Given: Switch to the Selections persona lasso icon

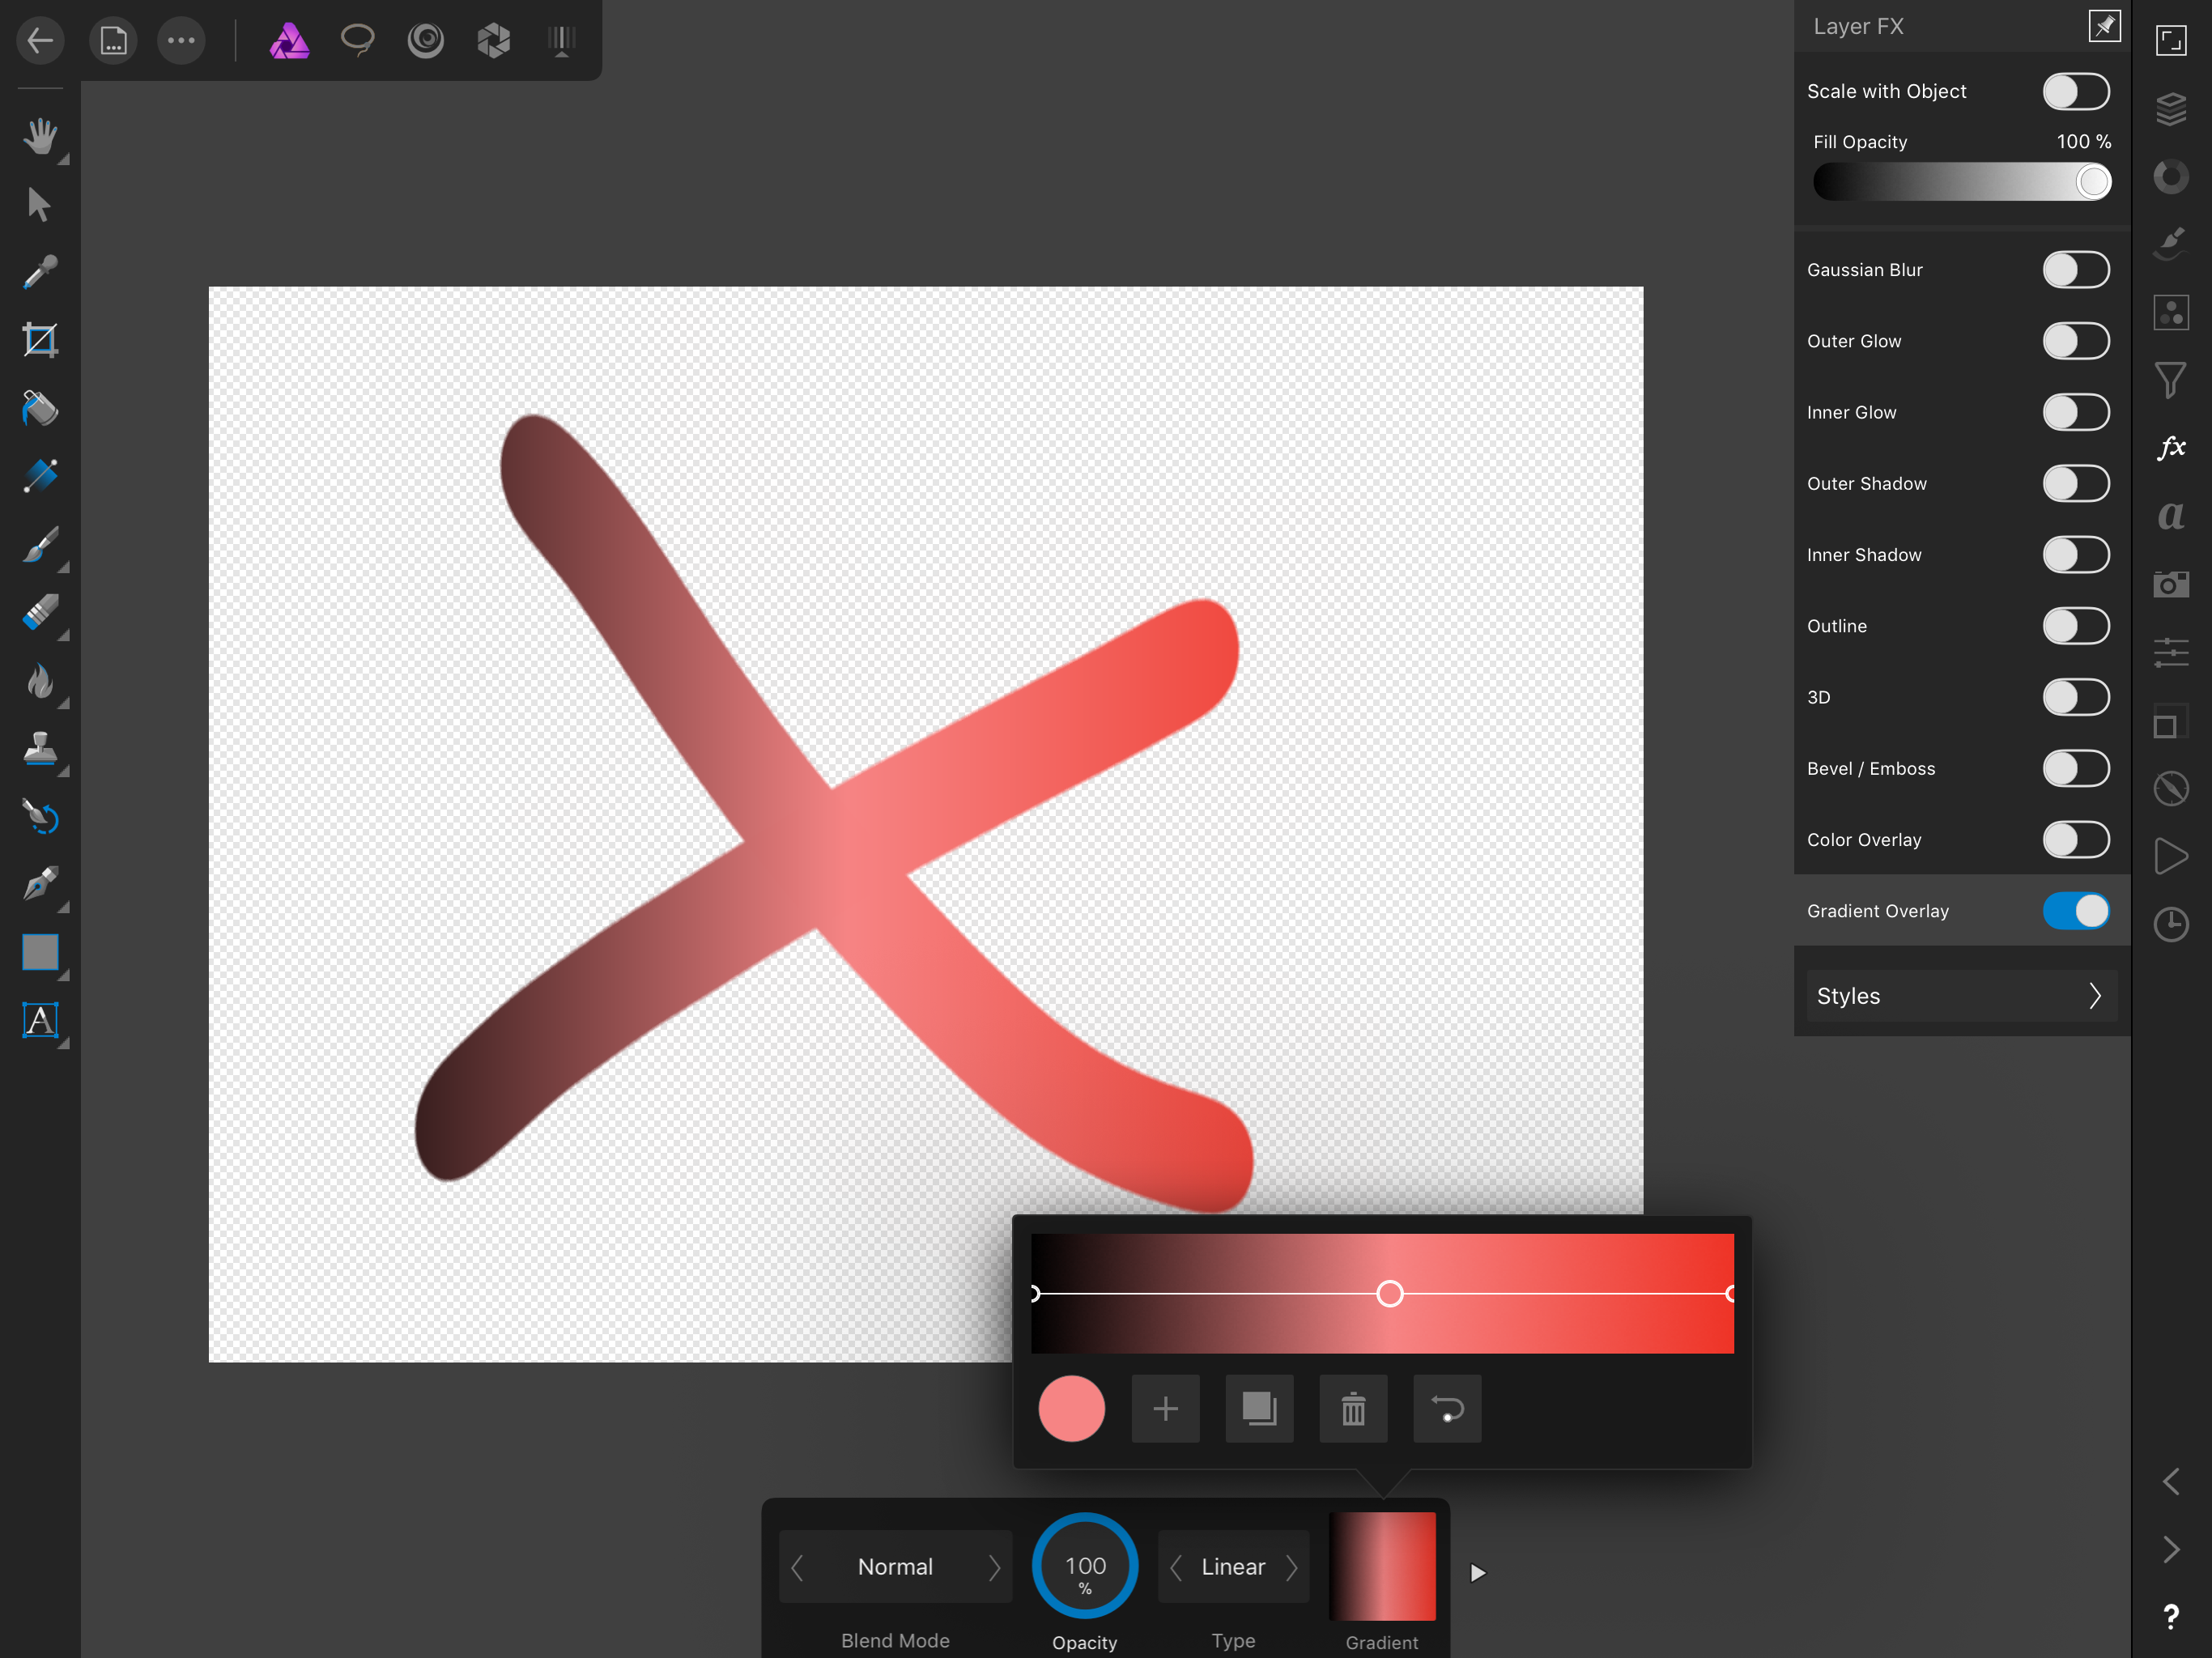Looking at the screenshot, I should [x=357, y=41].
